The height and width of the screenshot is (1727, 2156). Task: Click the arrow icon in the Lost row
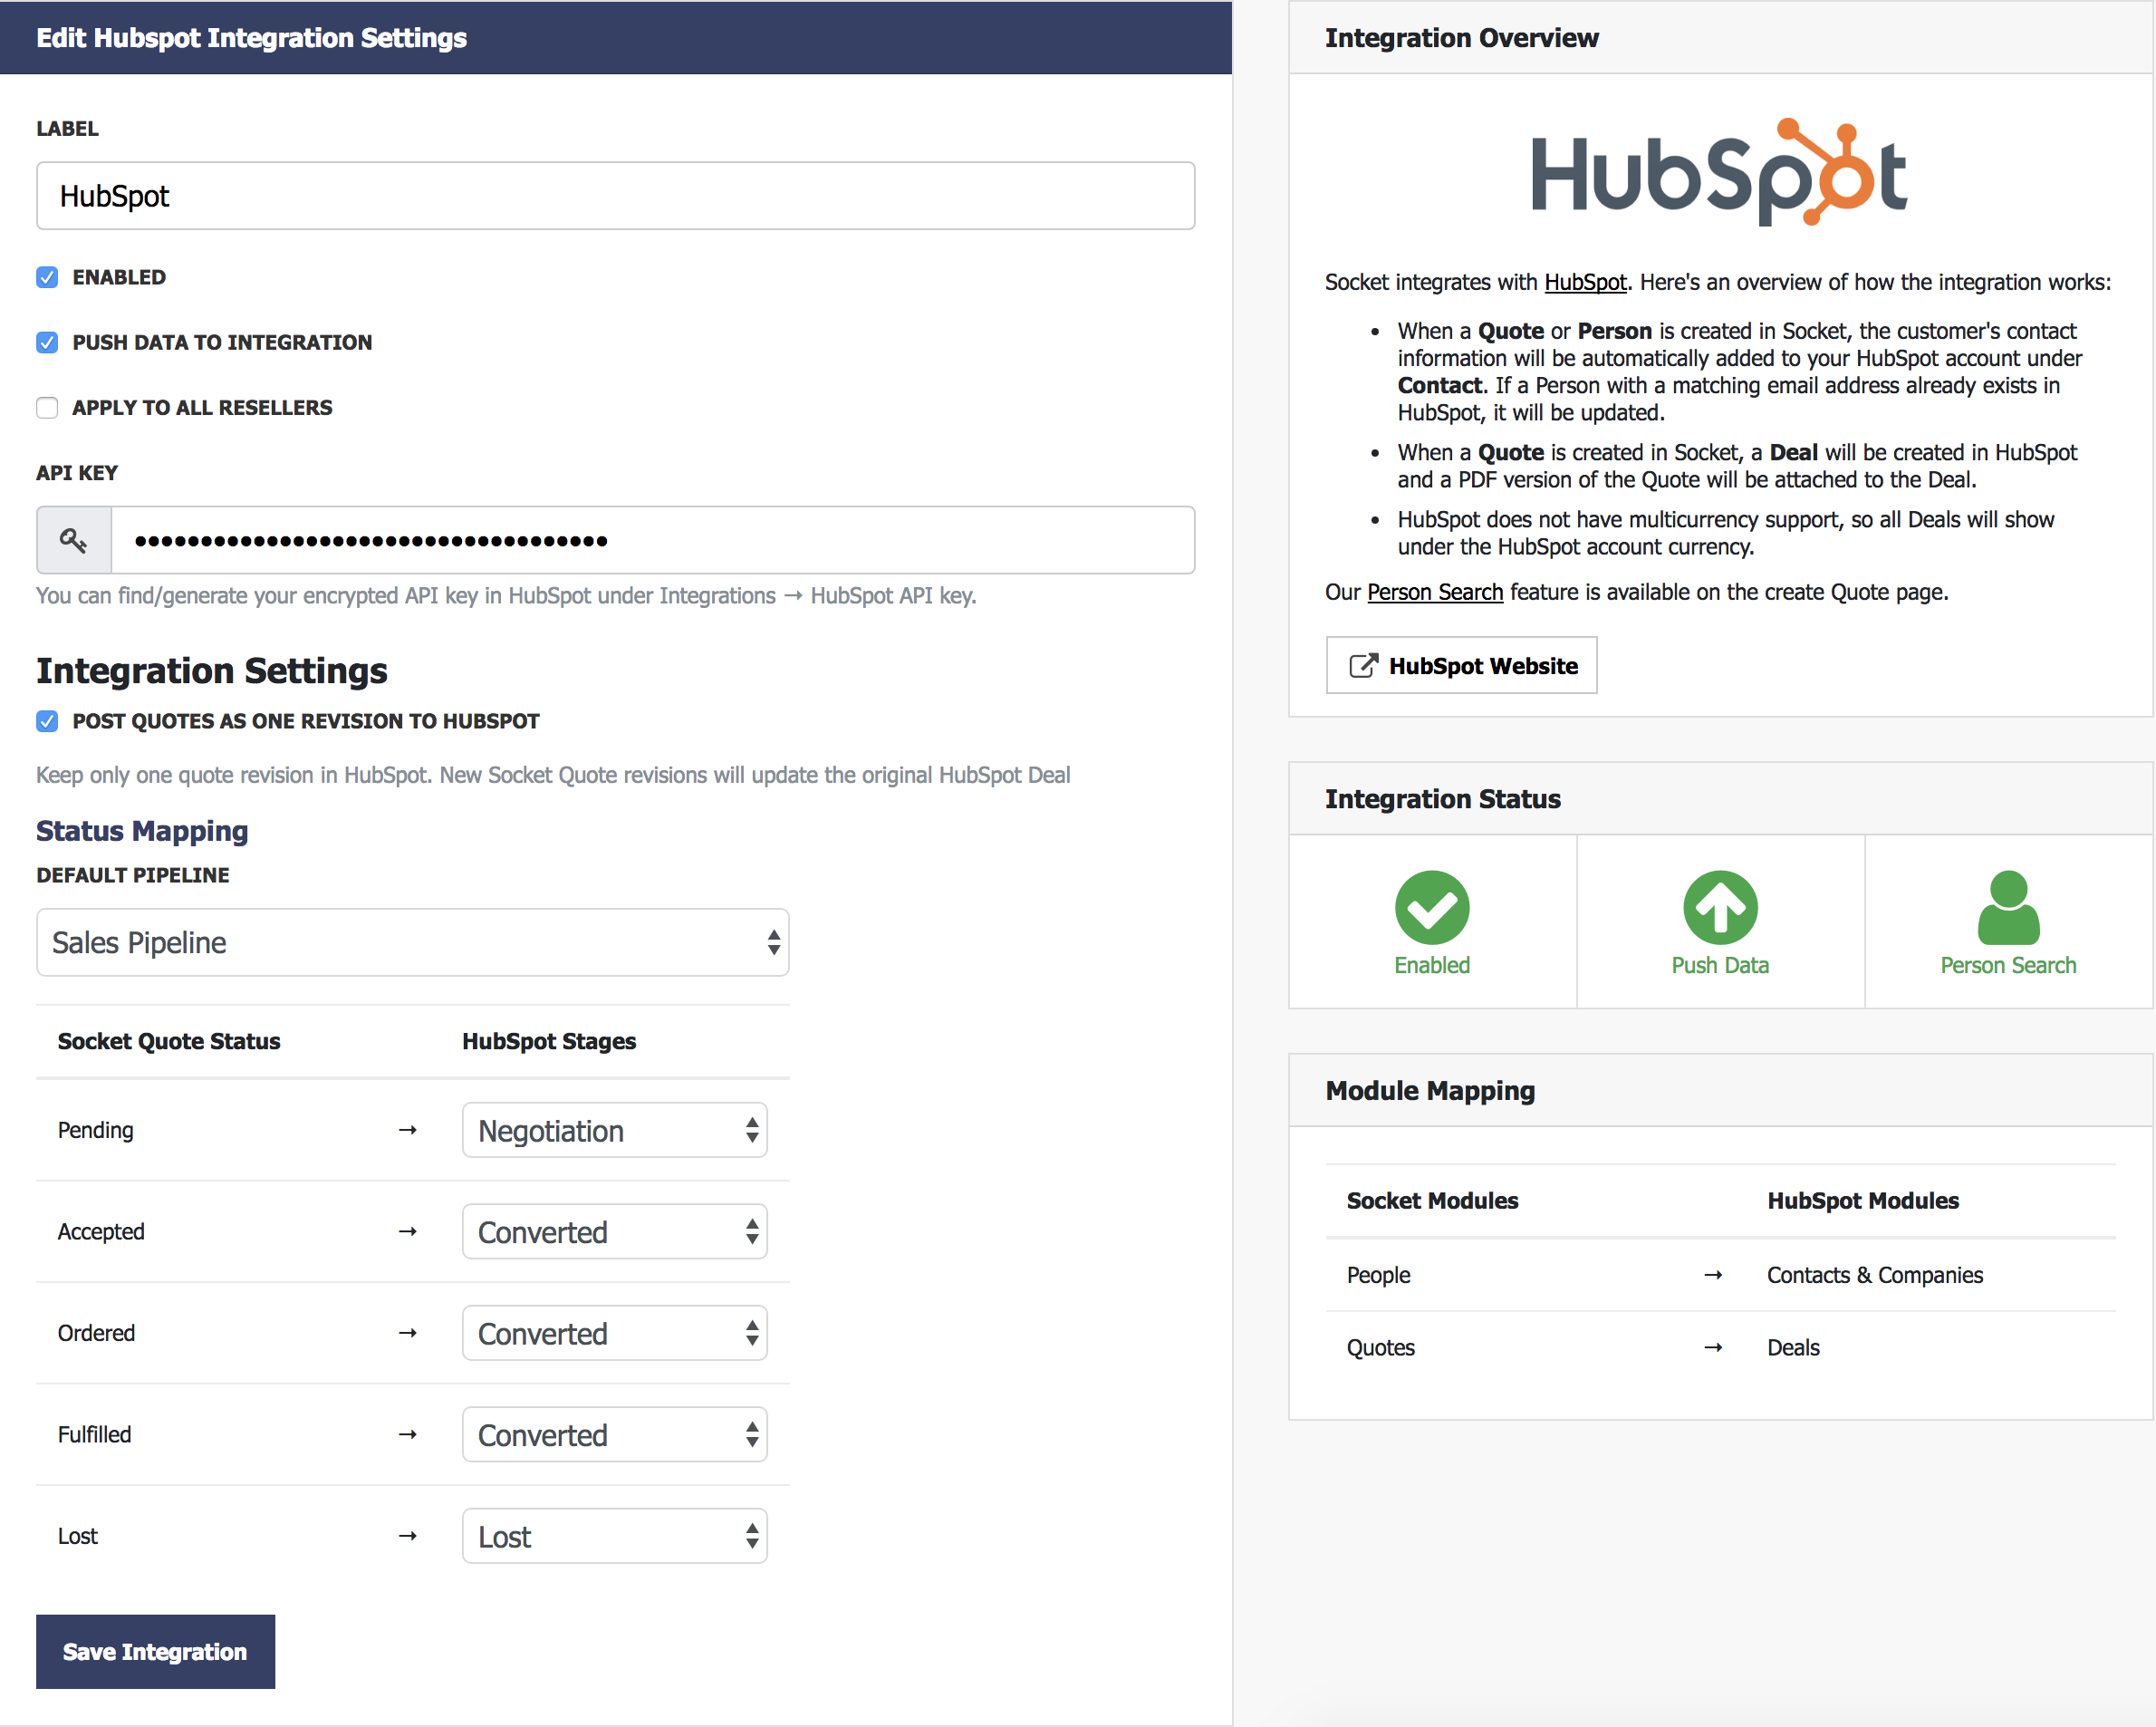pos(407,1536)
